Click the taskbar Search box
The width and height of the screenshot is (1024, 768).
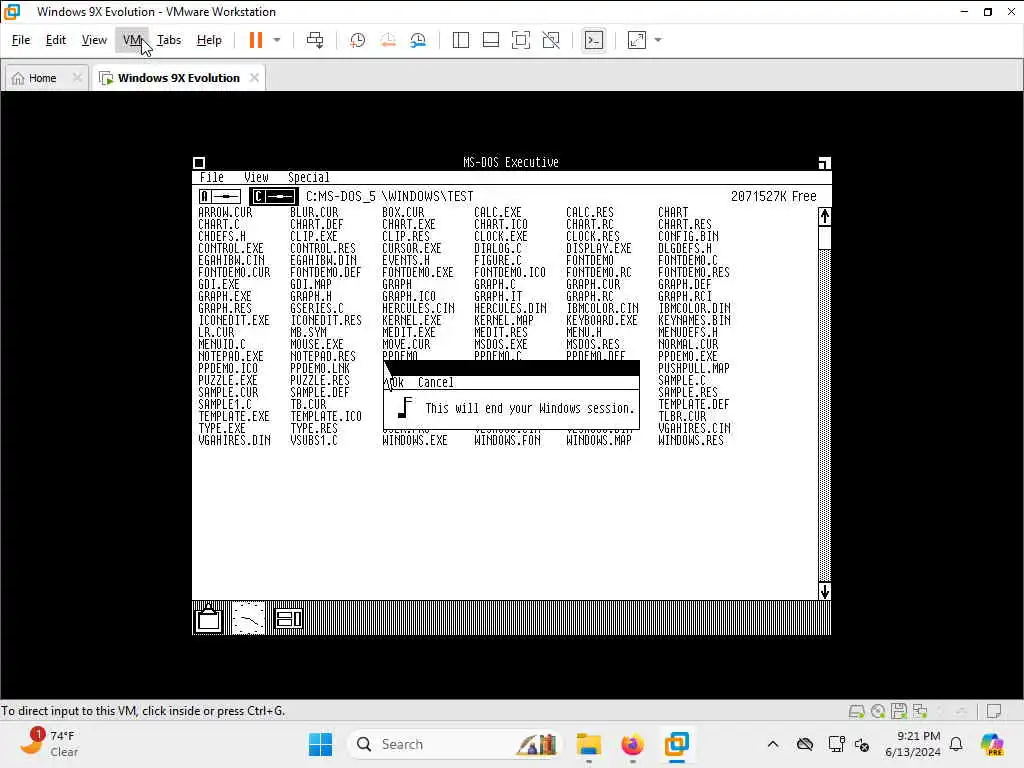(456, 744)
